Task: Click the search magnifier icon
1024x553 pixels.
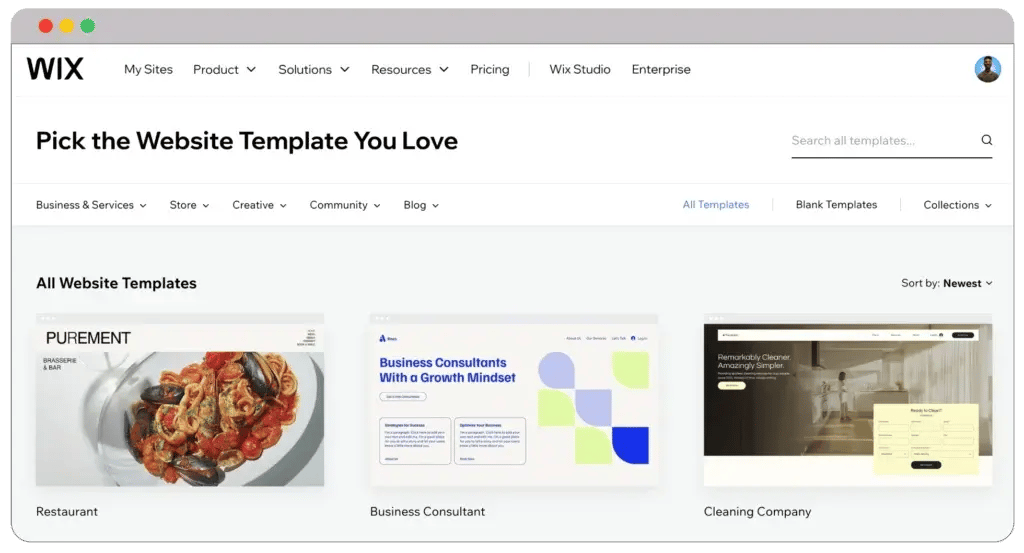Action: [x=986, y=141]
